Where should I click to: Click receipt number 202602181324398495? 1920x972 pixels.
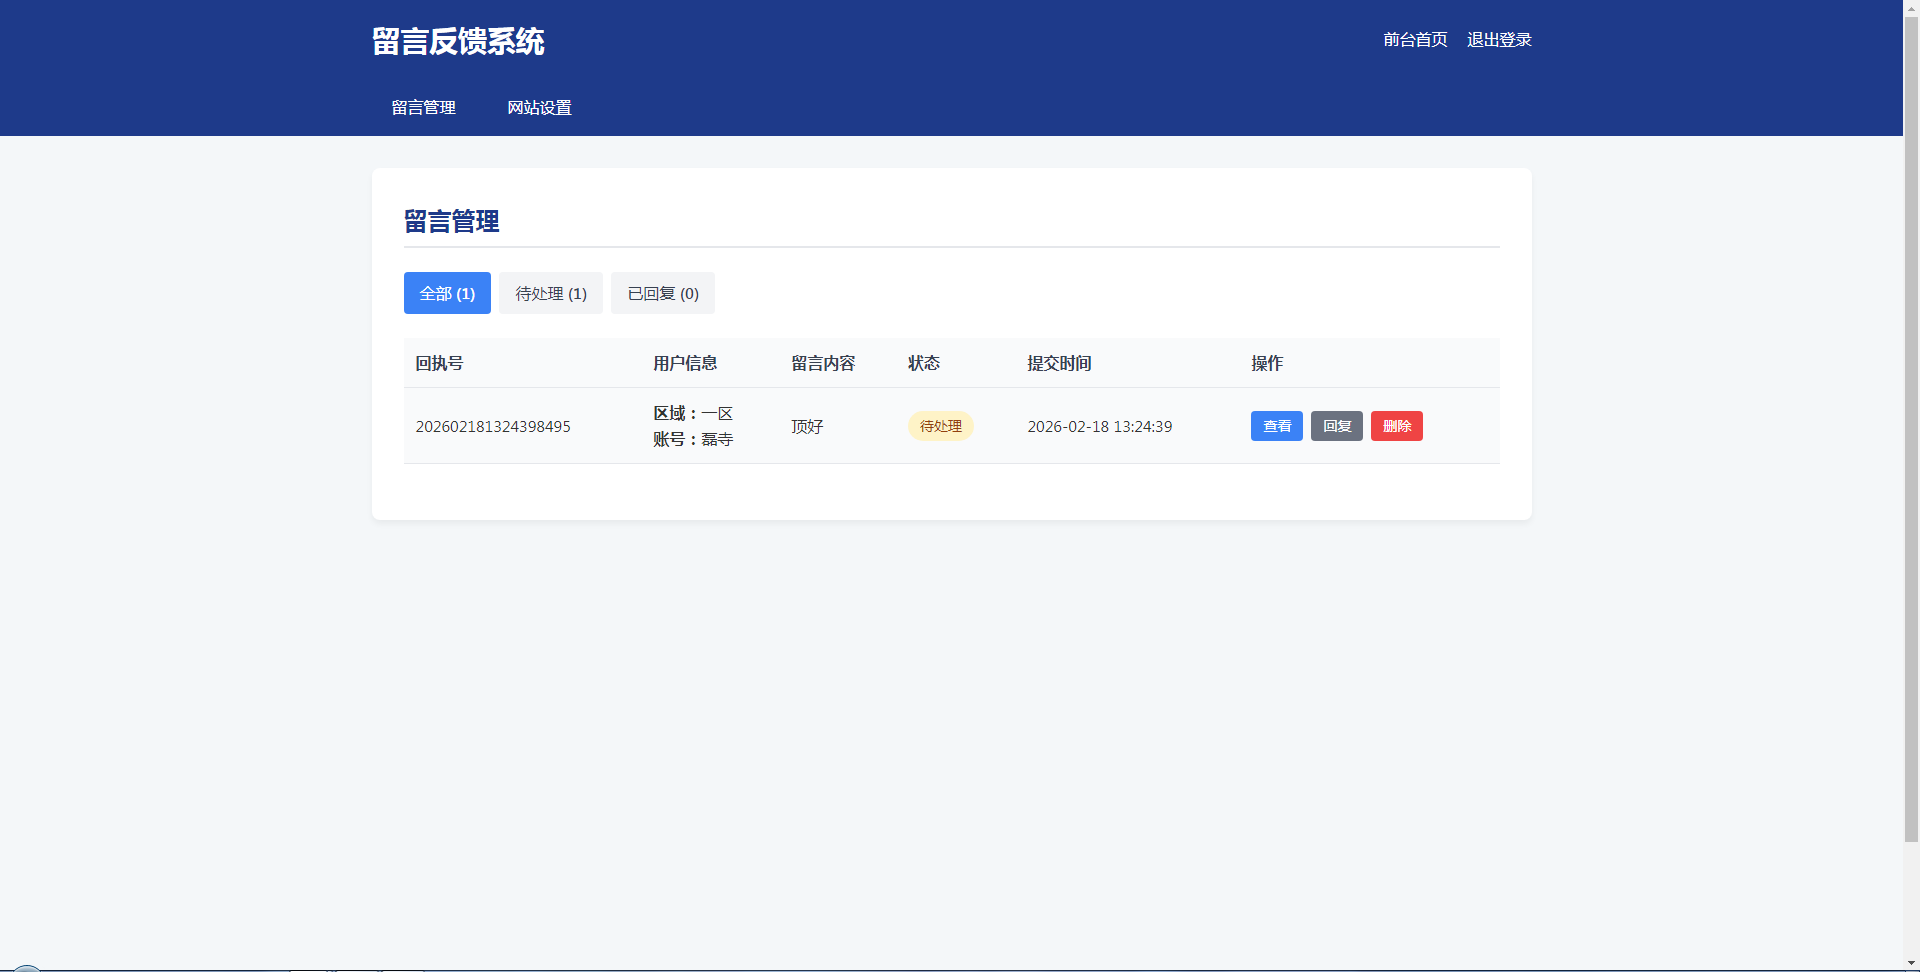493,427
